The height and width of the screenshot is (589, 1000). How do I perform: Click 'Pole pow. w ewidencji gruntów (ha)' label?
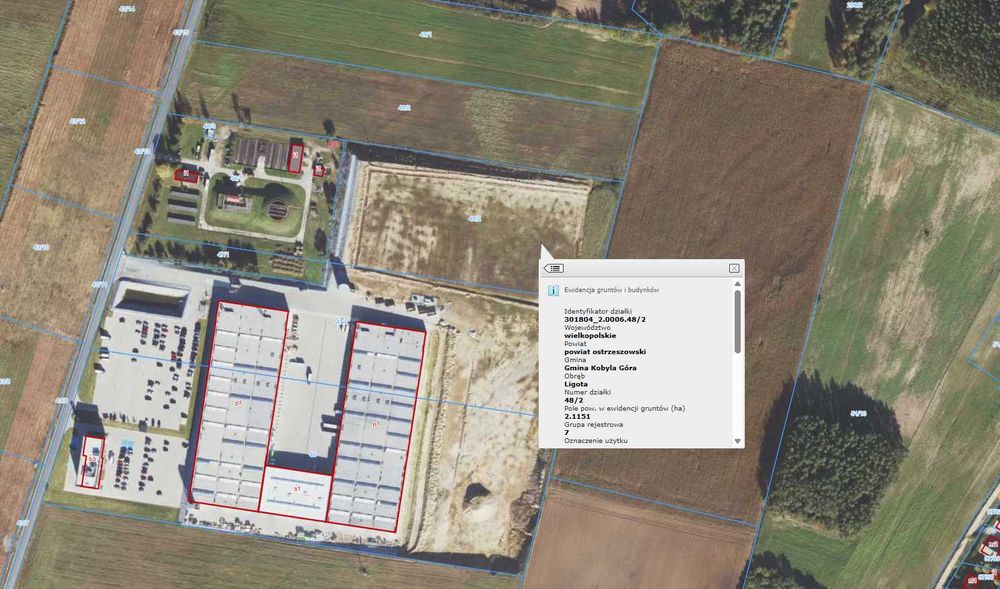pyautogui.click(x=624, y=408)
